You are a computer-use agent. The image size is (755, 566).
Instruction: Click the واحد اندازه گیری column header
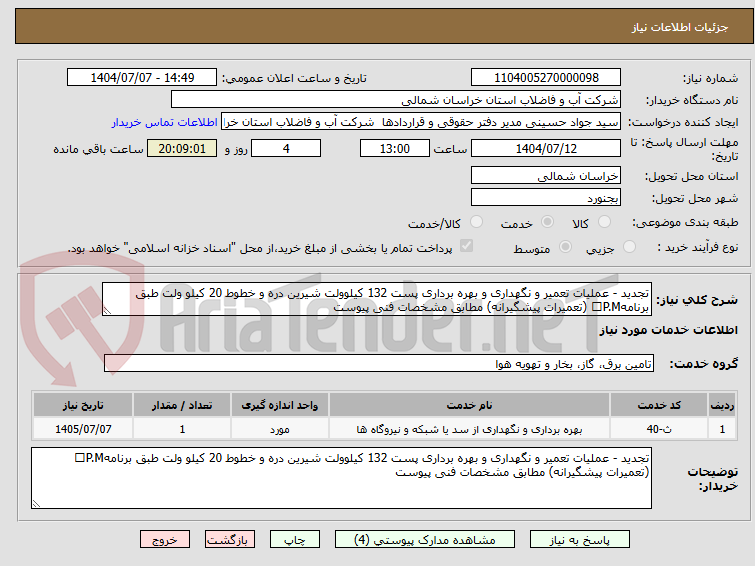pyautogui.click(x=280, y=405)
